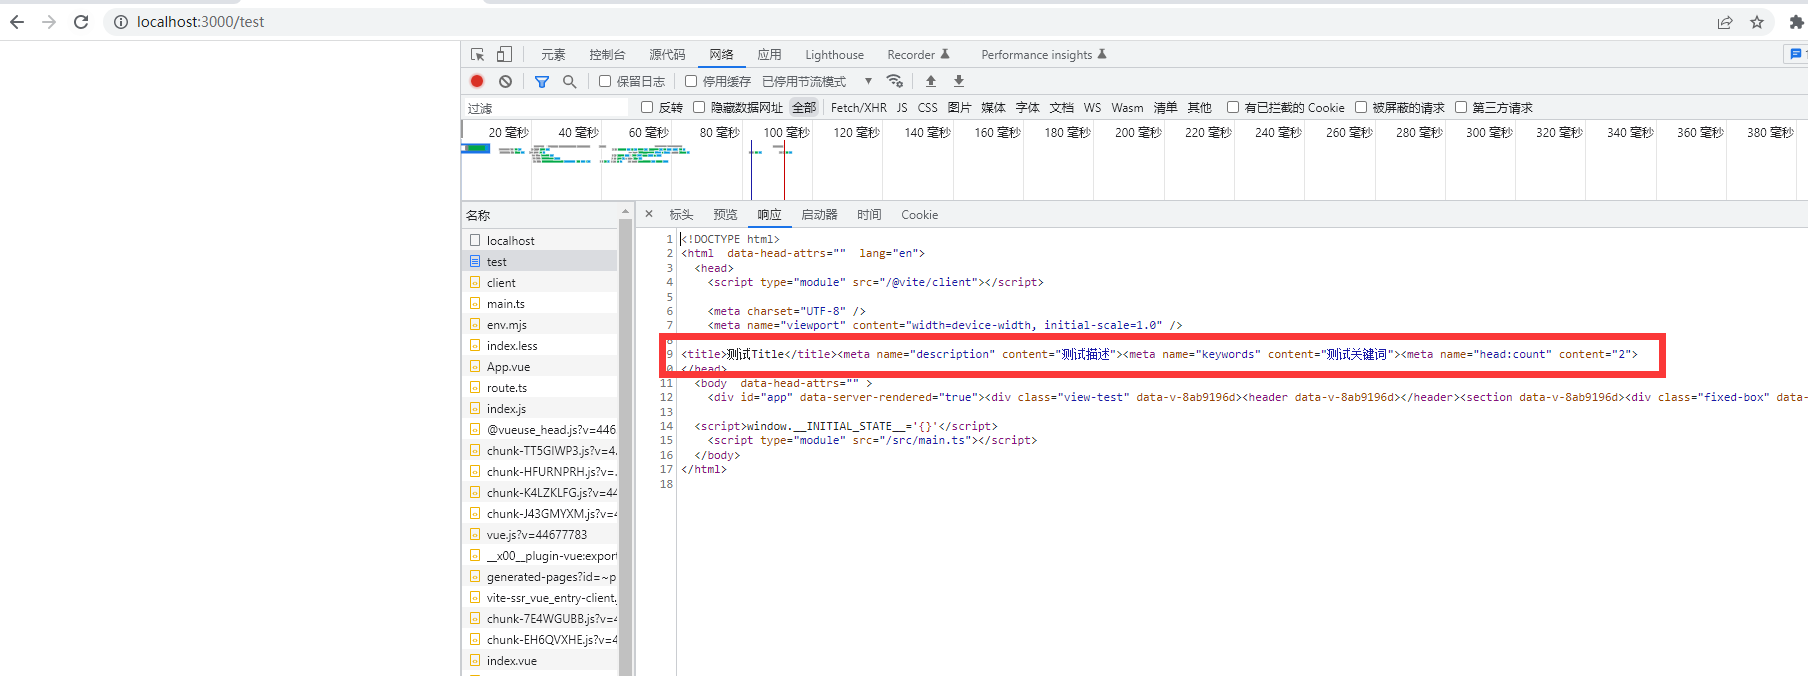Filter requests by CSS type
The height and width of the screenshot is (676, 1808).
point(927,107)
